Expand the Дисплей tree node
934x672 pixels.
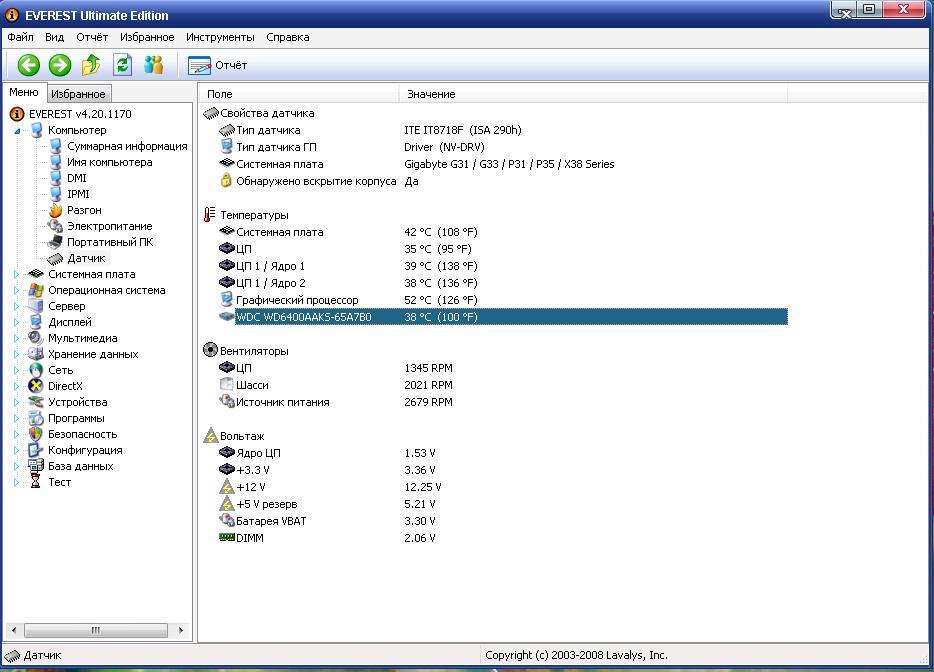click(x=17, y=323)
